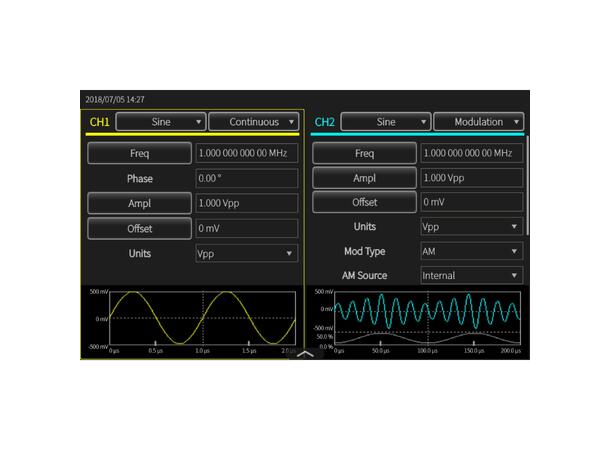This screenshot has width=610, height=450.
Task: Click the CH2 modulated waveform preview
Action: click(x=427, y=321)
